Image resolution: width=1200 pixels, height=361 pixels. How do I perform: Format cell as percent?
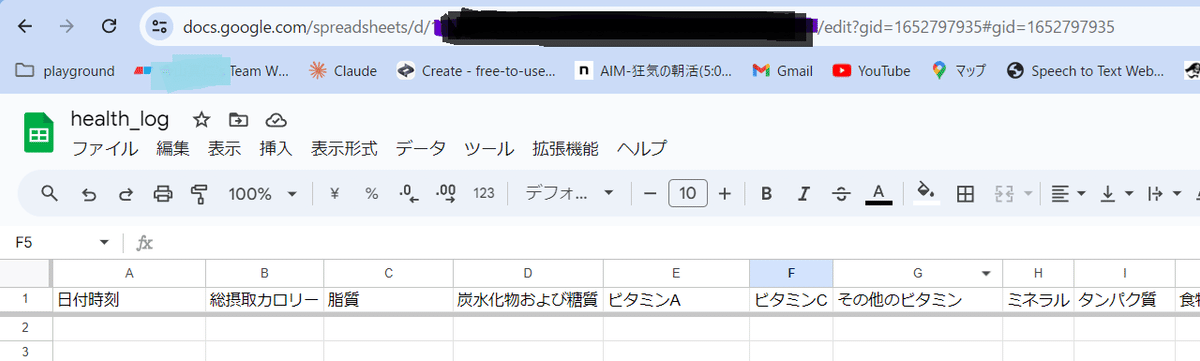pos(371,194)
